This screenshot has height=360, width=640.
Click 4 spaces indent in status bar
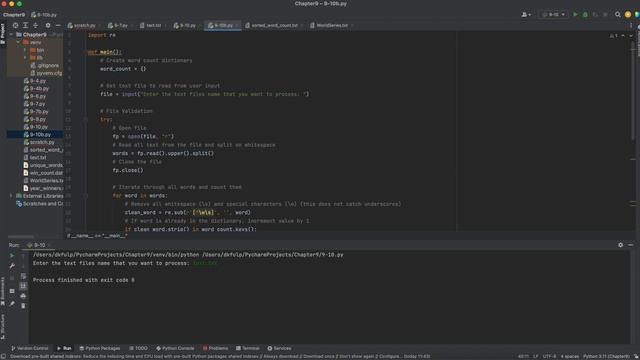569,357
